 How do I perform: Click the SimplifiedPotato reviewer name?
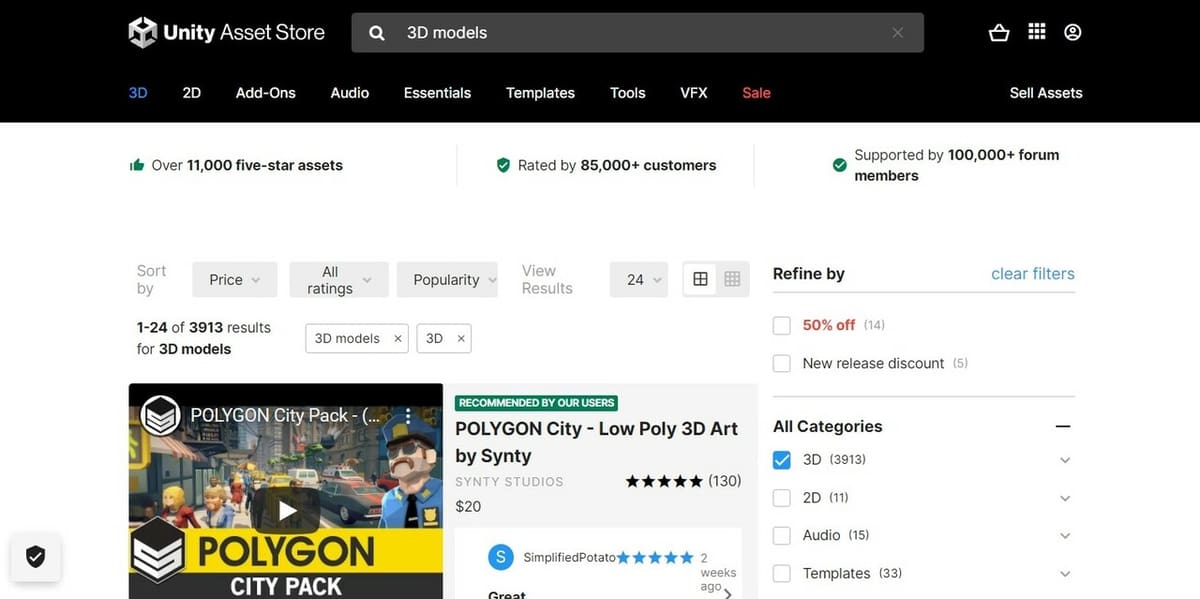569,557
